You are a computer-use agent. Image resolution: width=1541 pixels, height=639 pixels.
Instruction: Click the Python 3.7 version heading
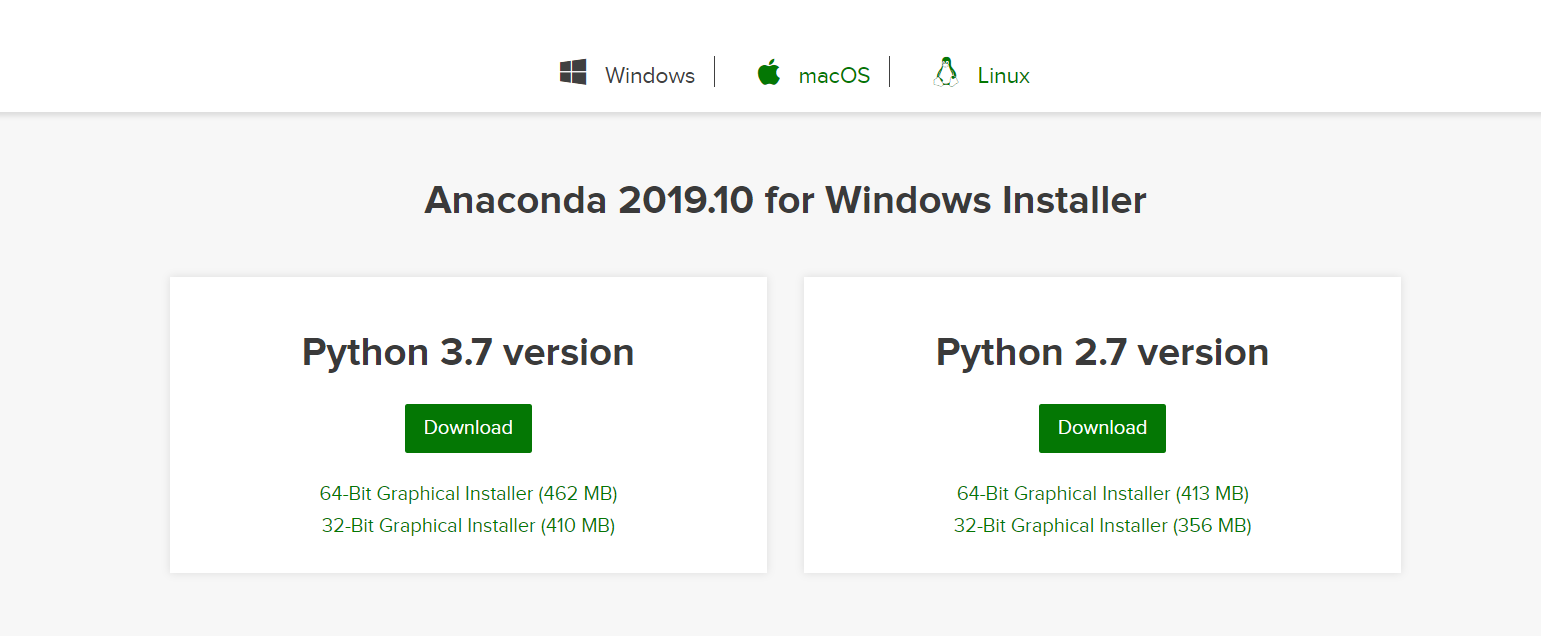[x=468, y=353]
